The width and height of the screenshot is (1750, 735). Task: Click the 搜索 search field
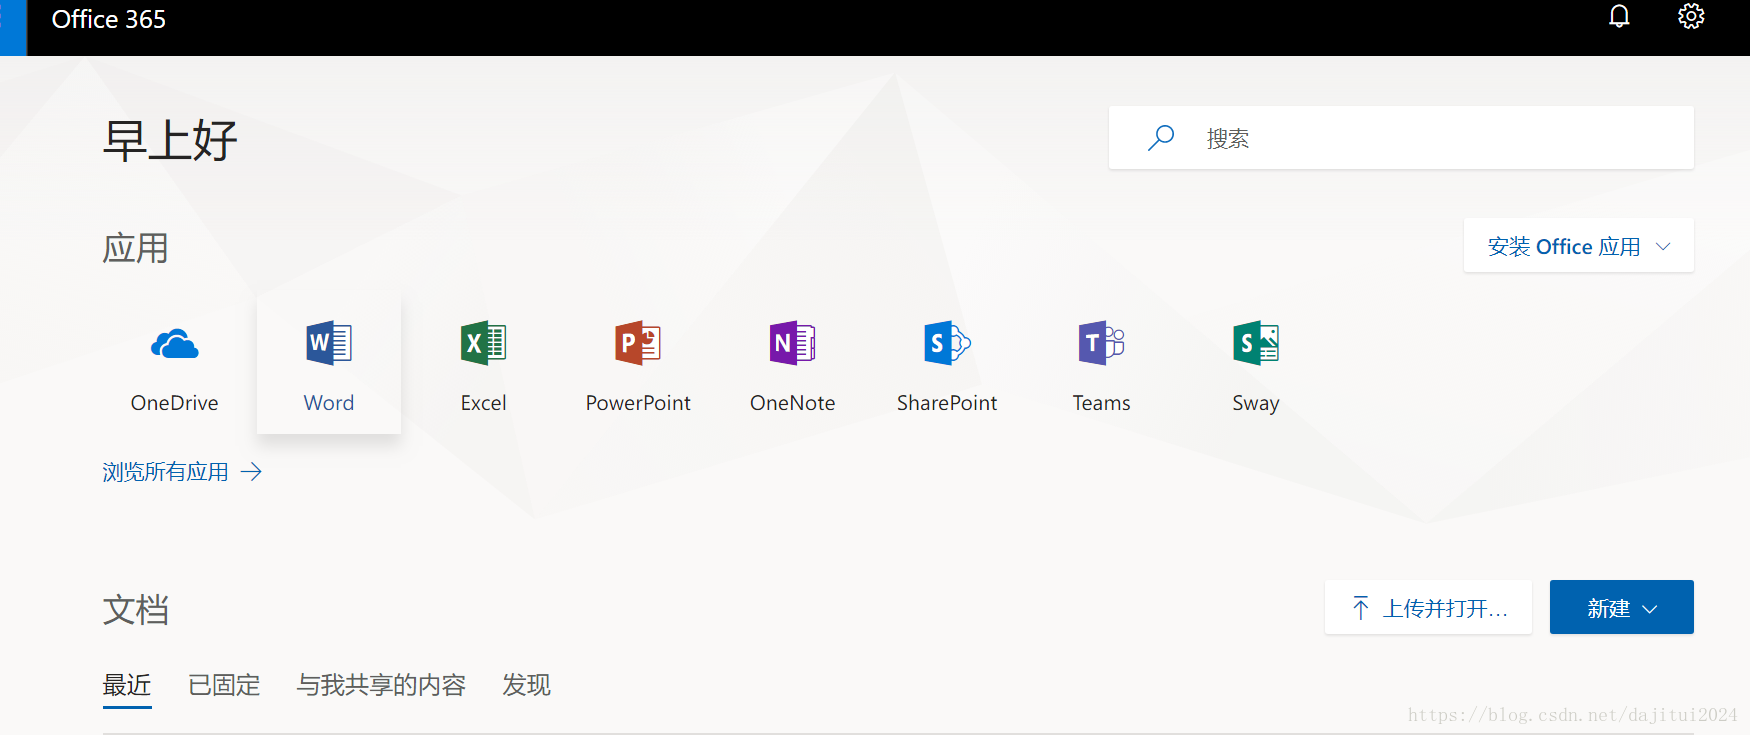click(1401, 138)
